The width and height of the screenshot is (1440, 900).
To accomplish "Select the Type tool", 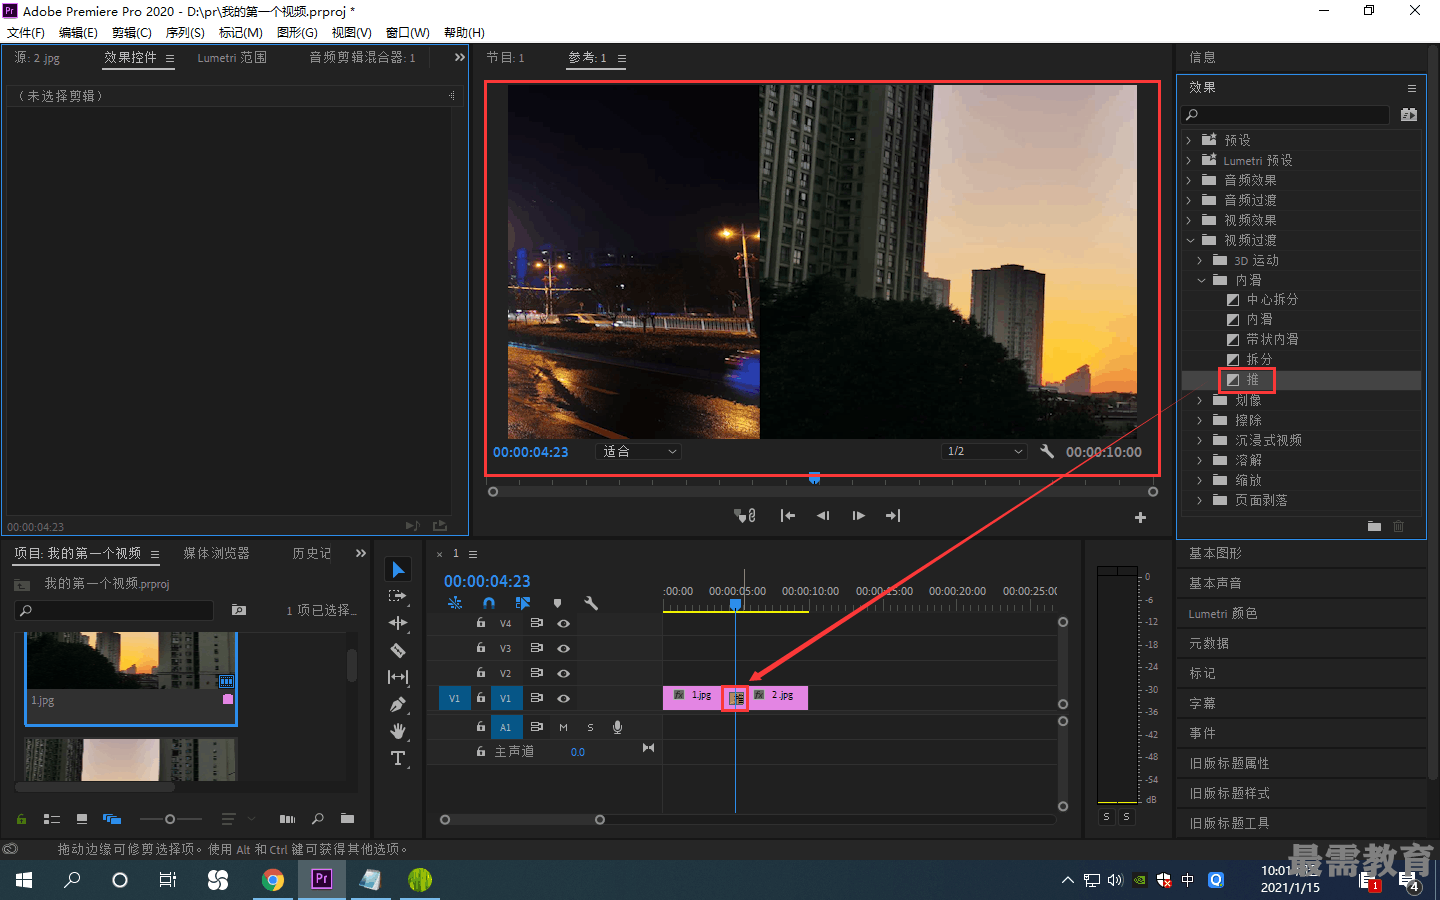I will point(398,758).
